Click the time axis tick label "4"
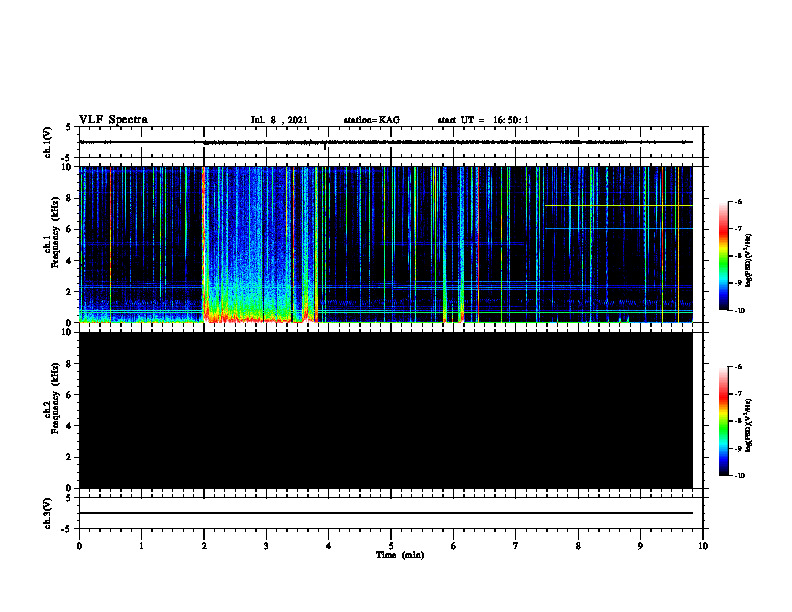This screenshot has height=612, width=792. click(x=329, y=545)
